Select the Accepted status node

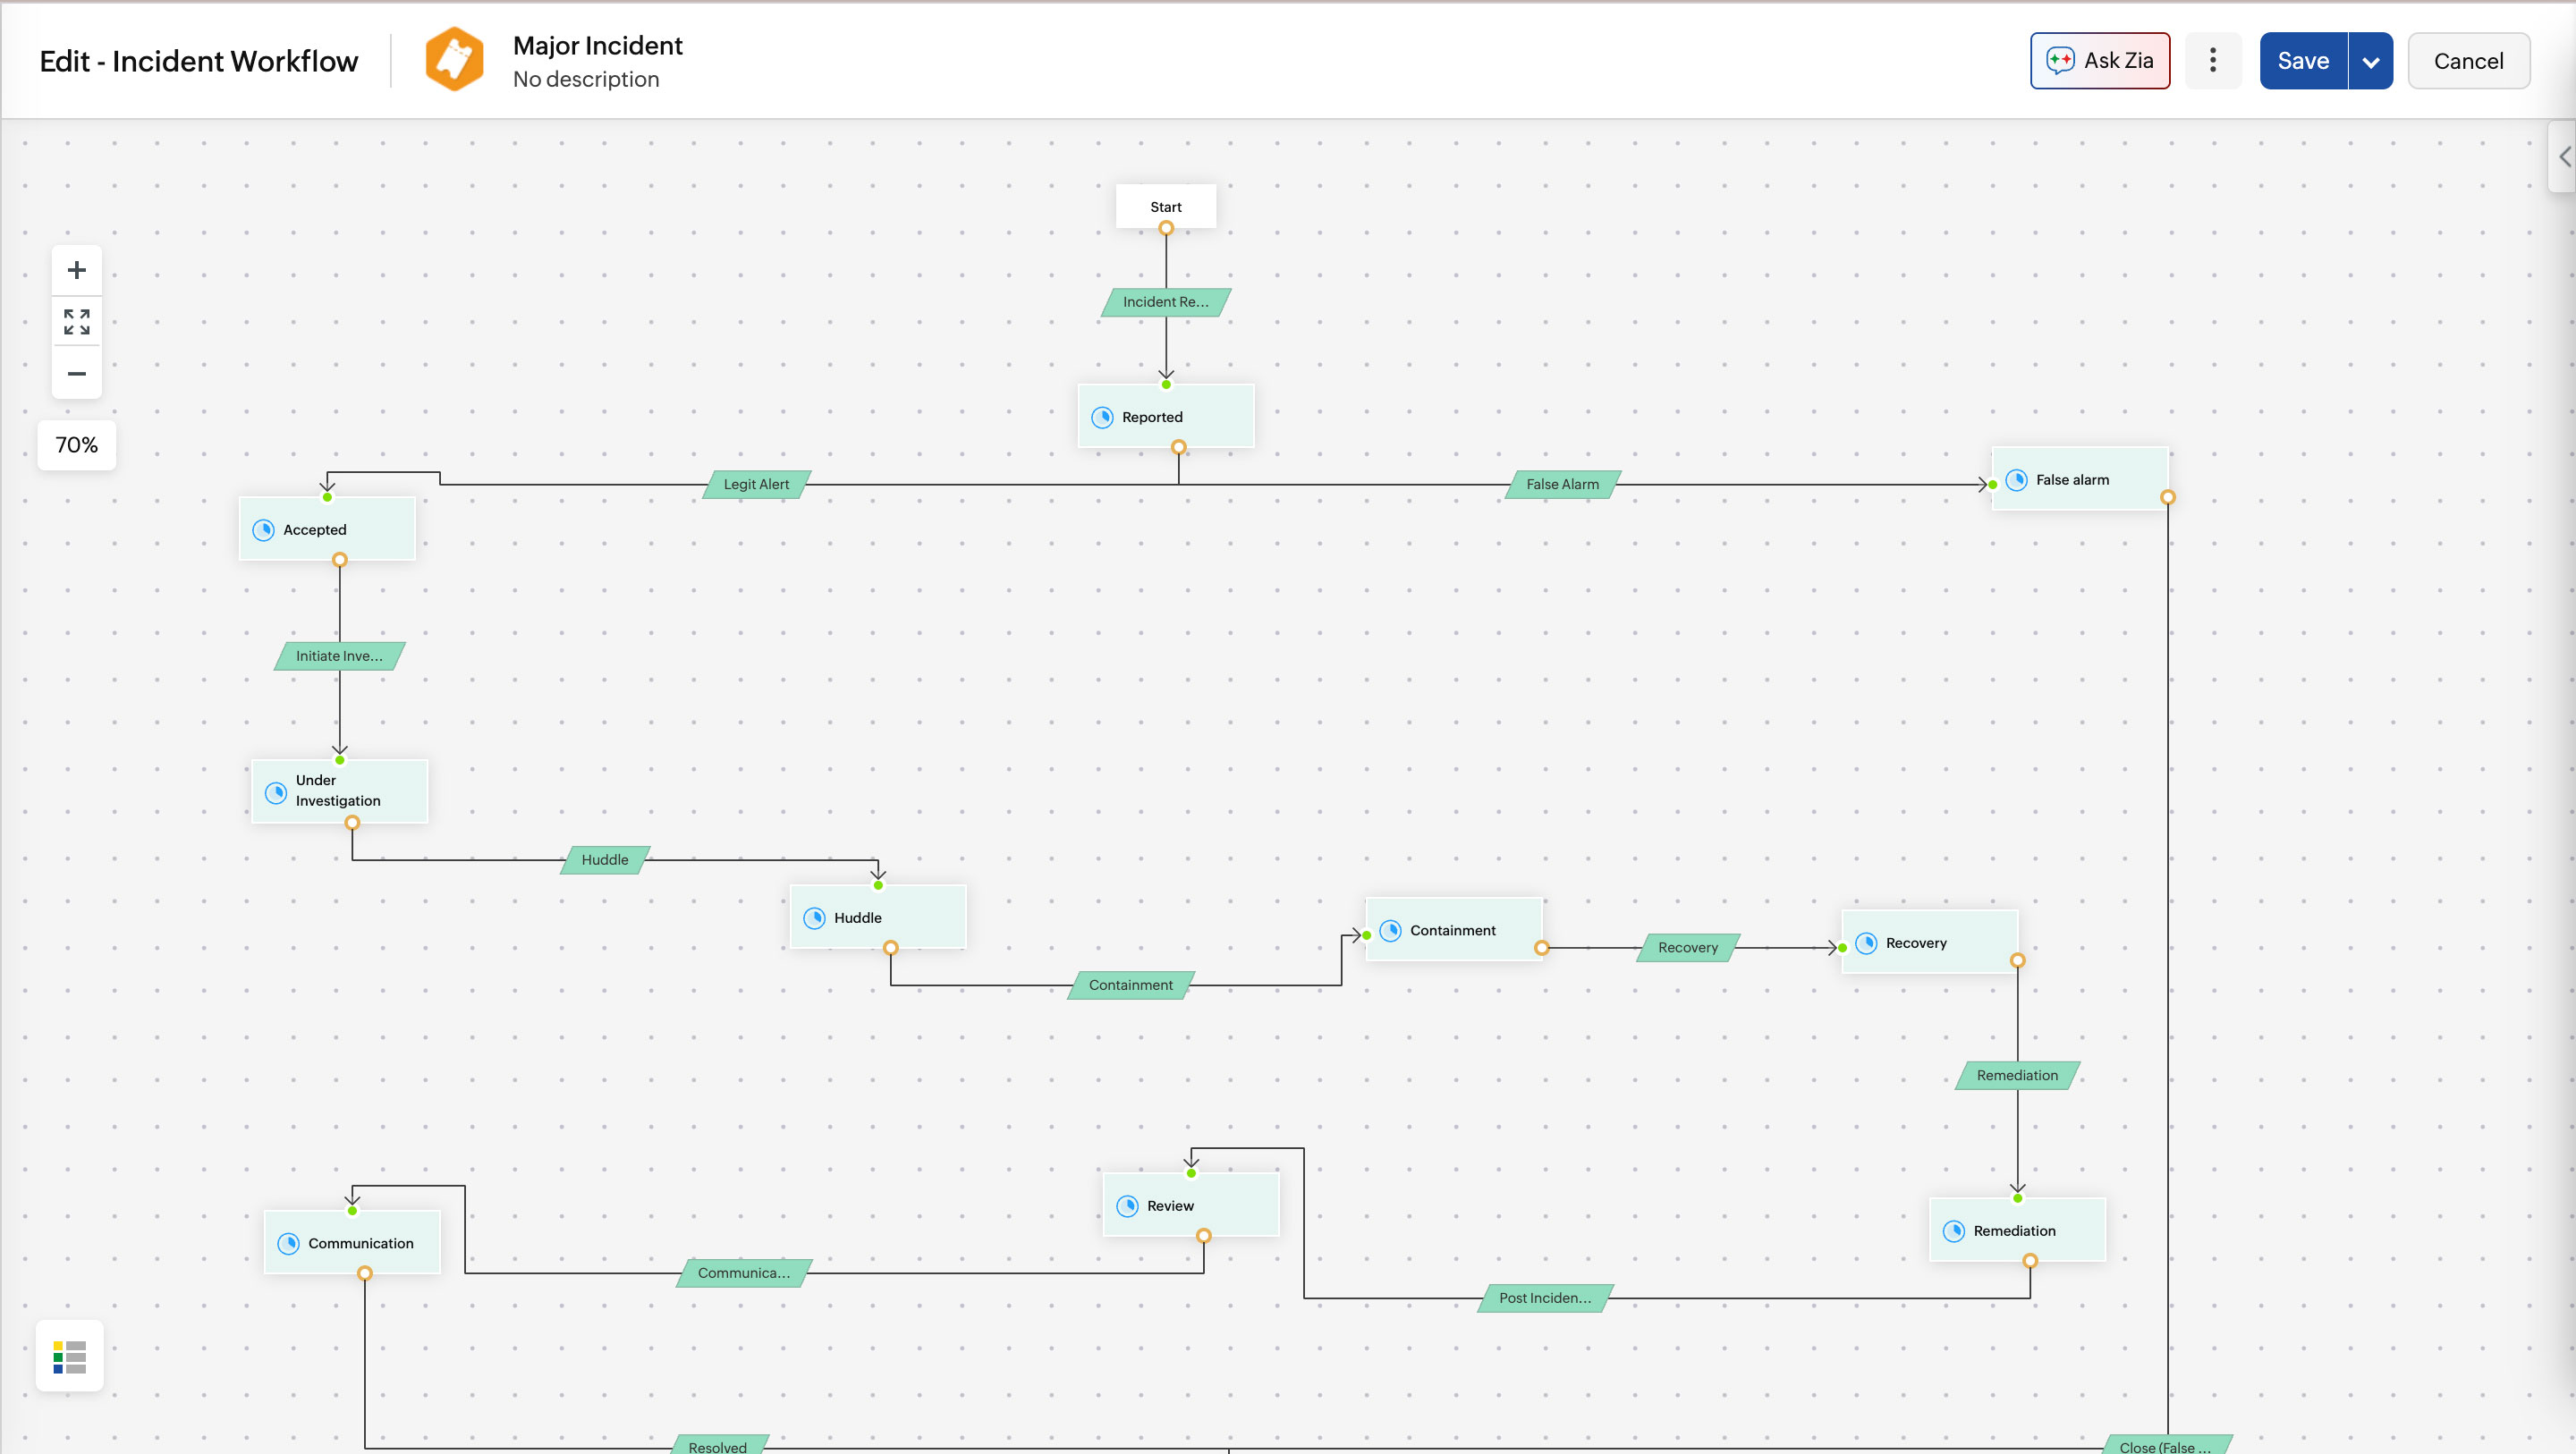[327, 529]
